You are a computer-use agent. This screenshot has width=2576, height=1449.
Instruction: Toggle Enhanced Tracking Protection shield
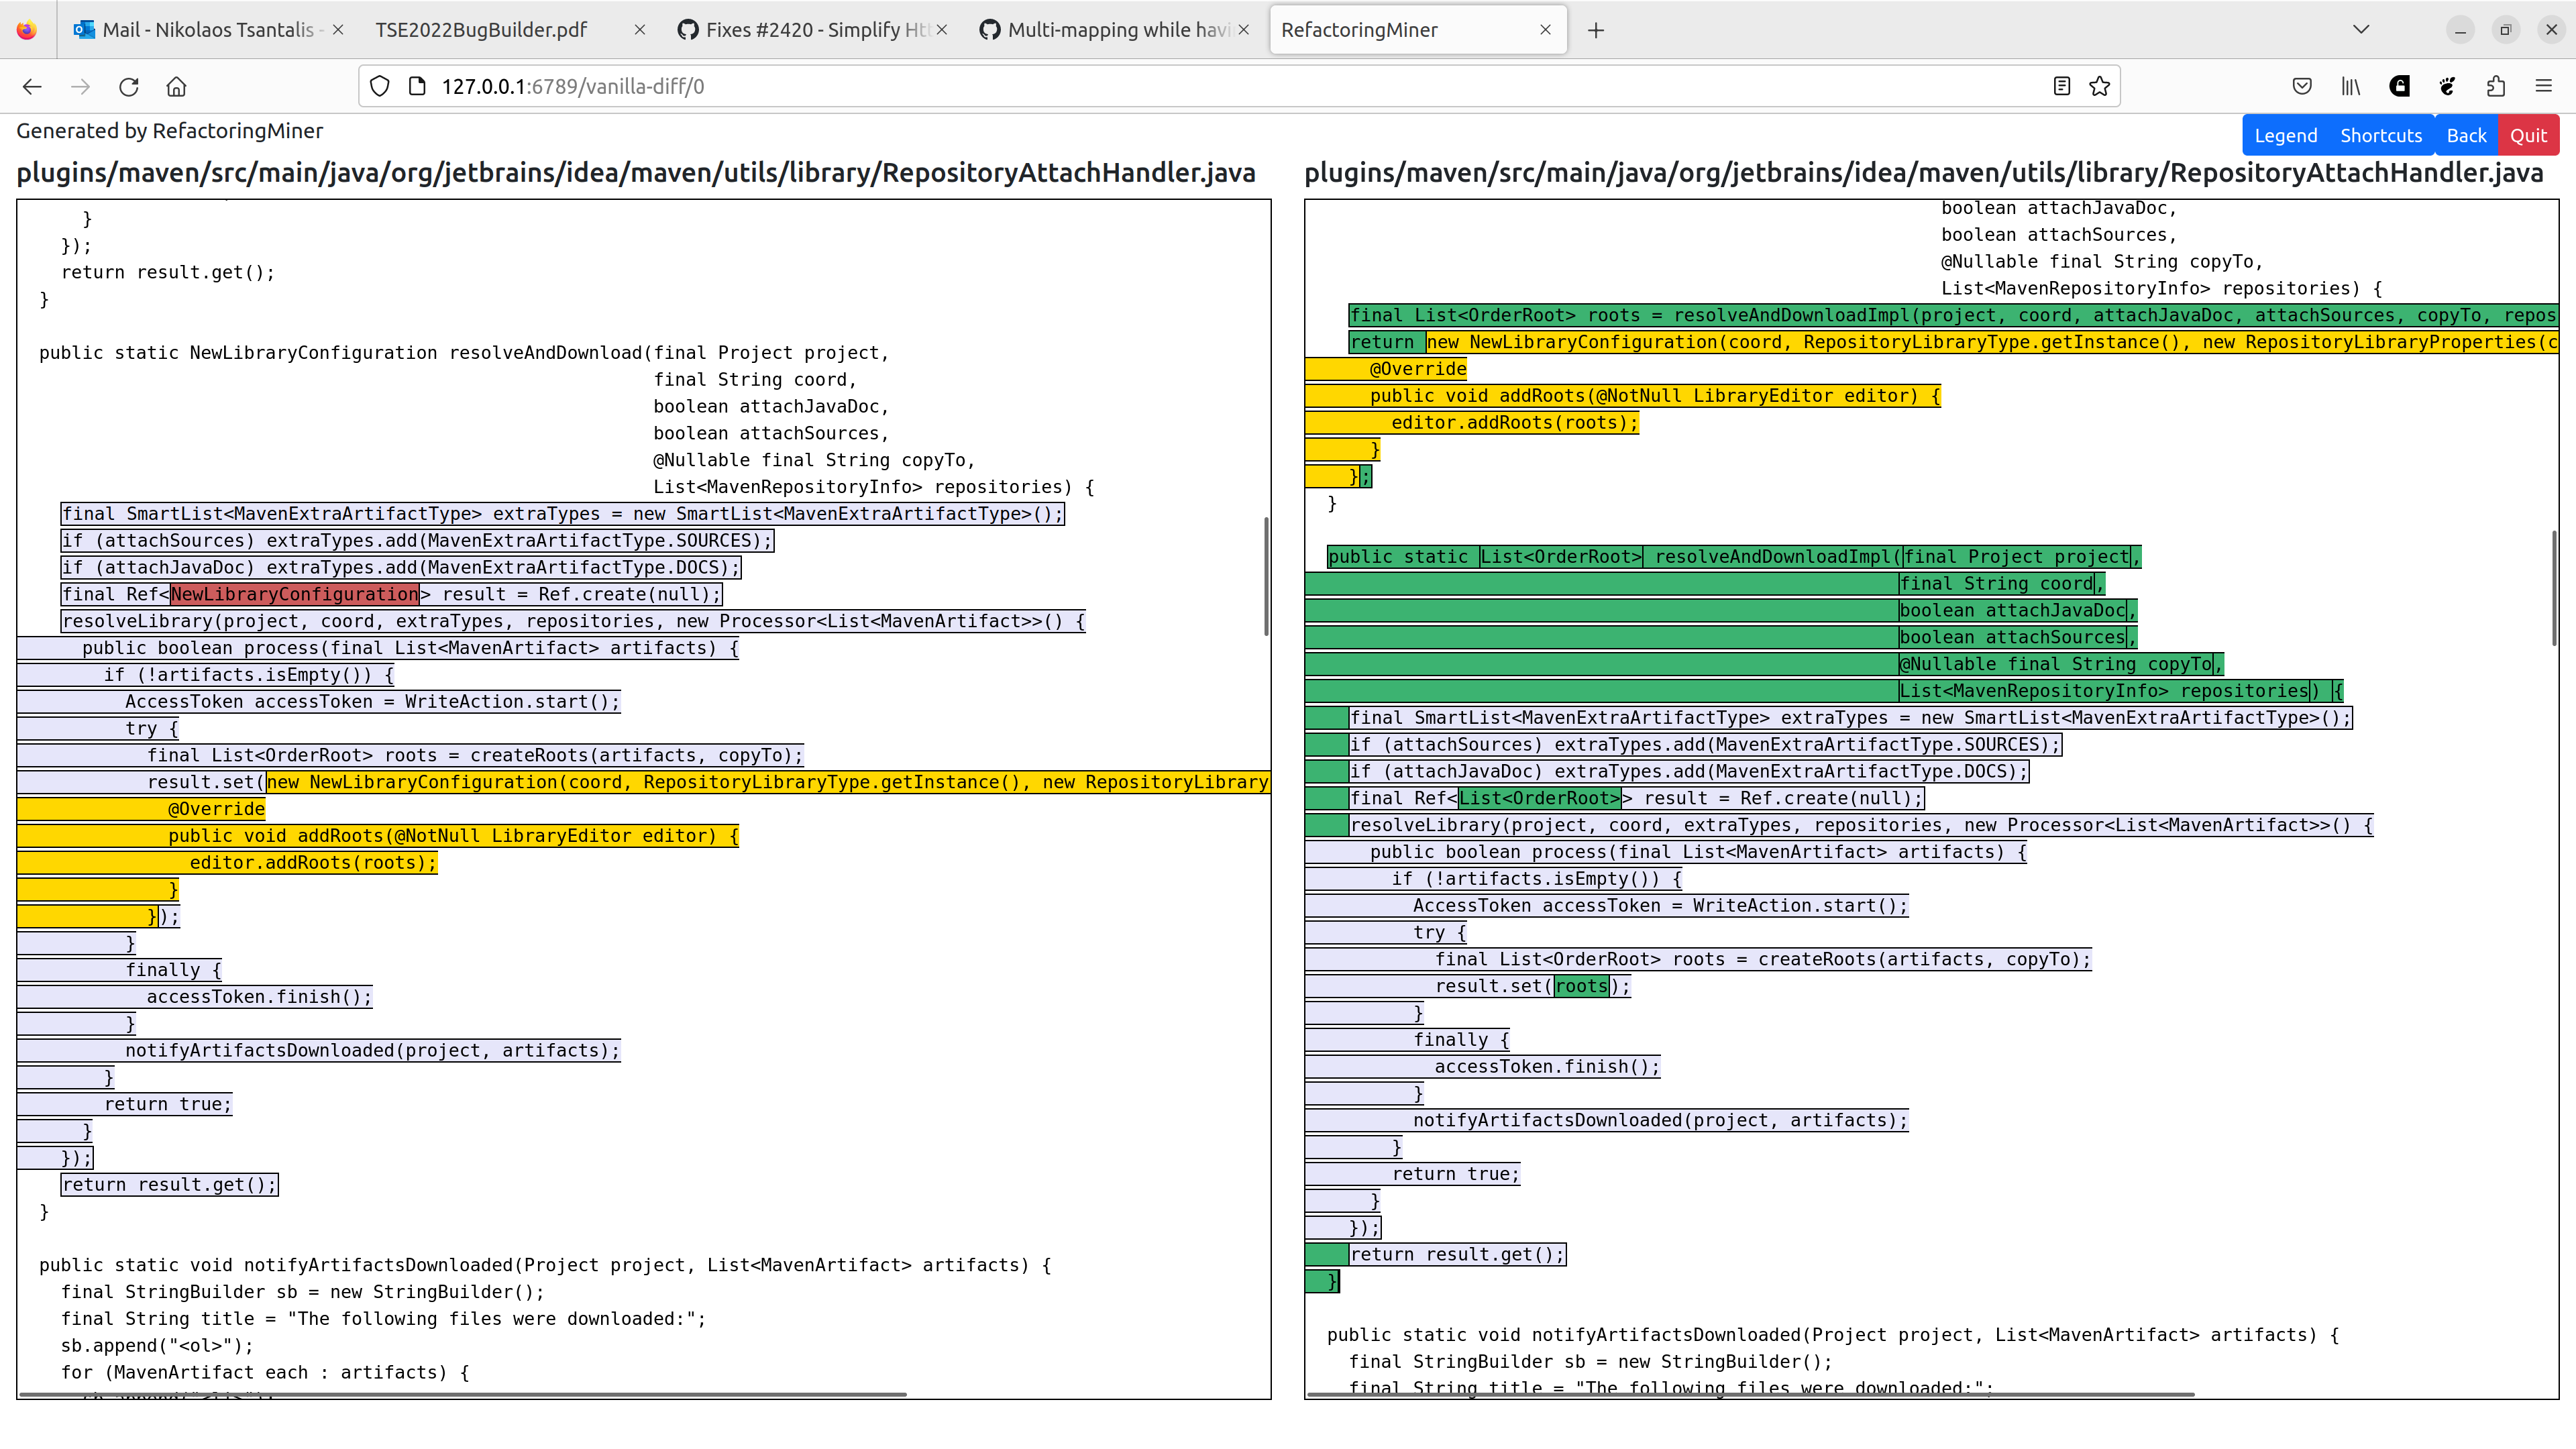(x=379, y=86)
